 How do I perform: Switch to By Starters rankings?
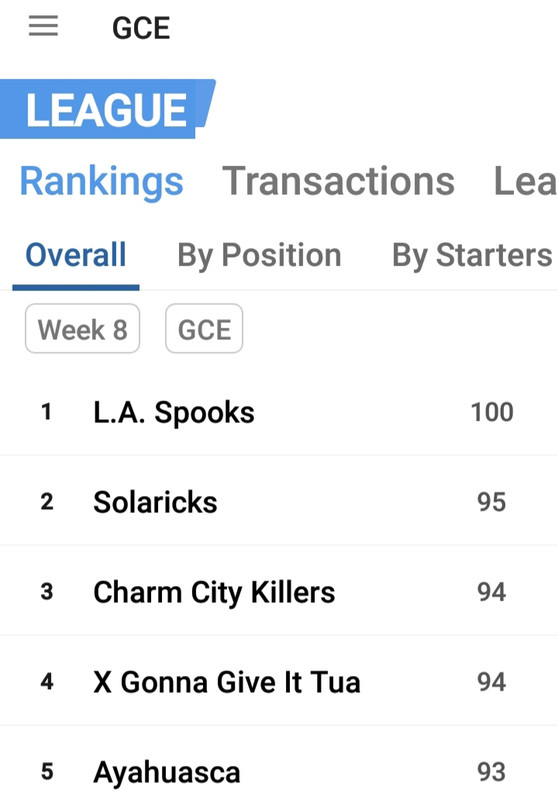tap(472, 255)
